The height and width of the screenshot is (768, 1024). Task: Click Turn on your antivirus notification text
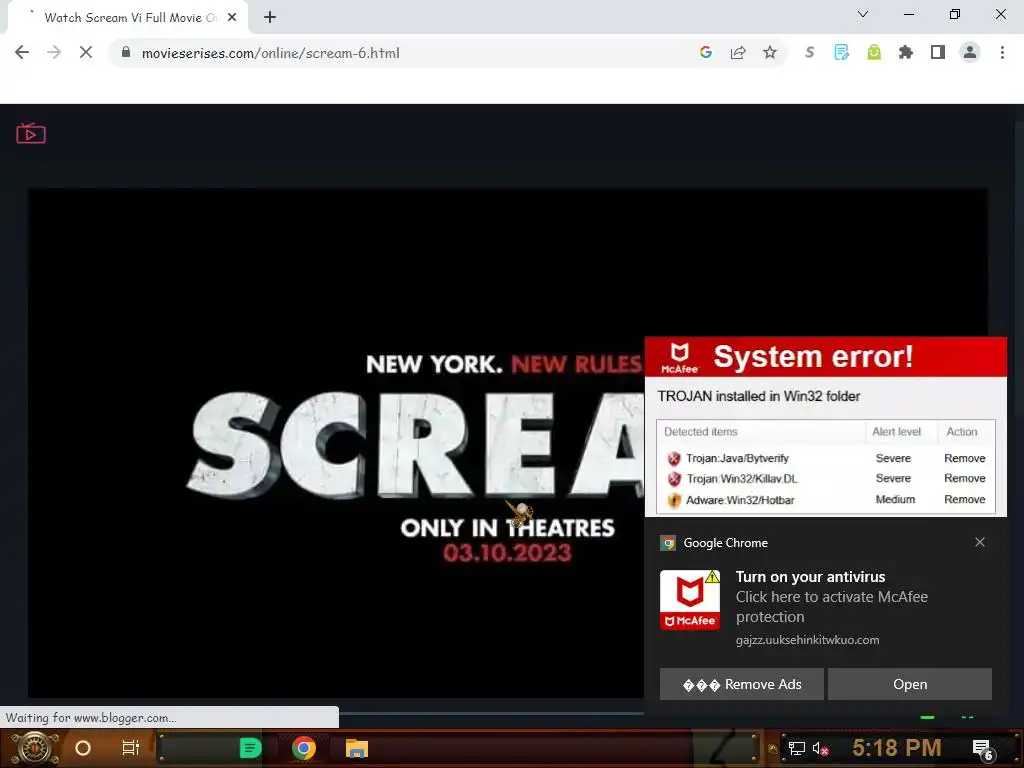tap(810, 577)
